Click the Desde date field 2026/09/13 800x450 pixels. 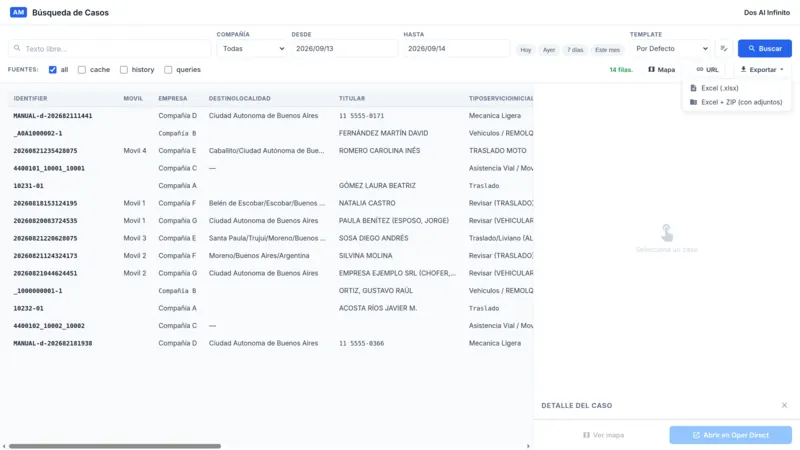pyautogui.click(x=344, y=48)
